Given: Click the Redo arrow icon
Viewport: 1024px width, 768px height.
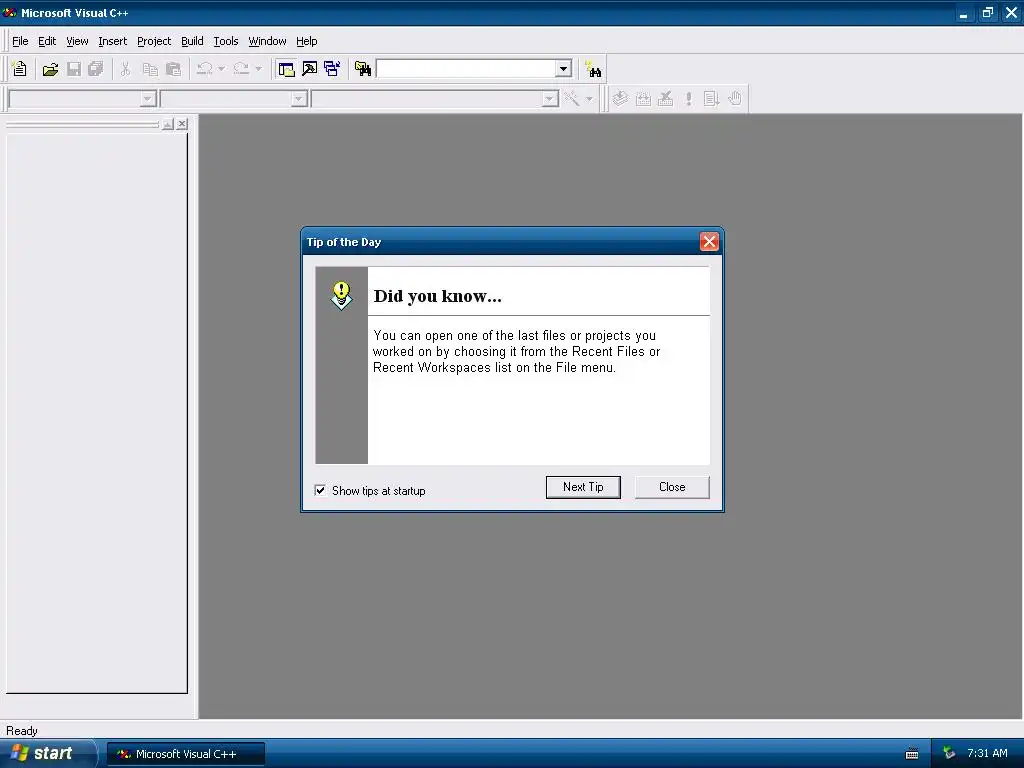Looking at the screenshot, I should 241,69.
